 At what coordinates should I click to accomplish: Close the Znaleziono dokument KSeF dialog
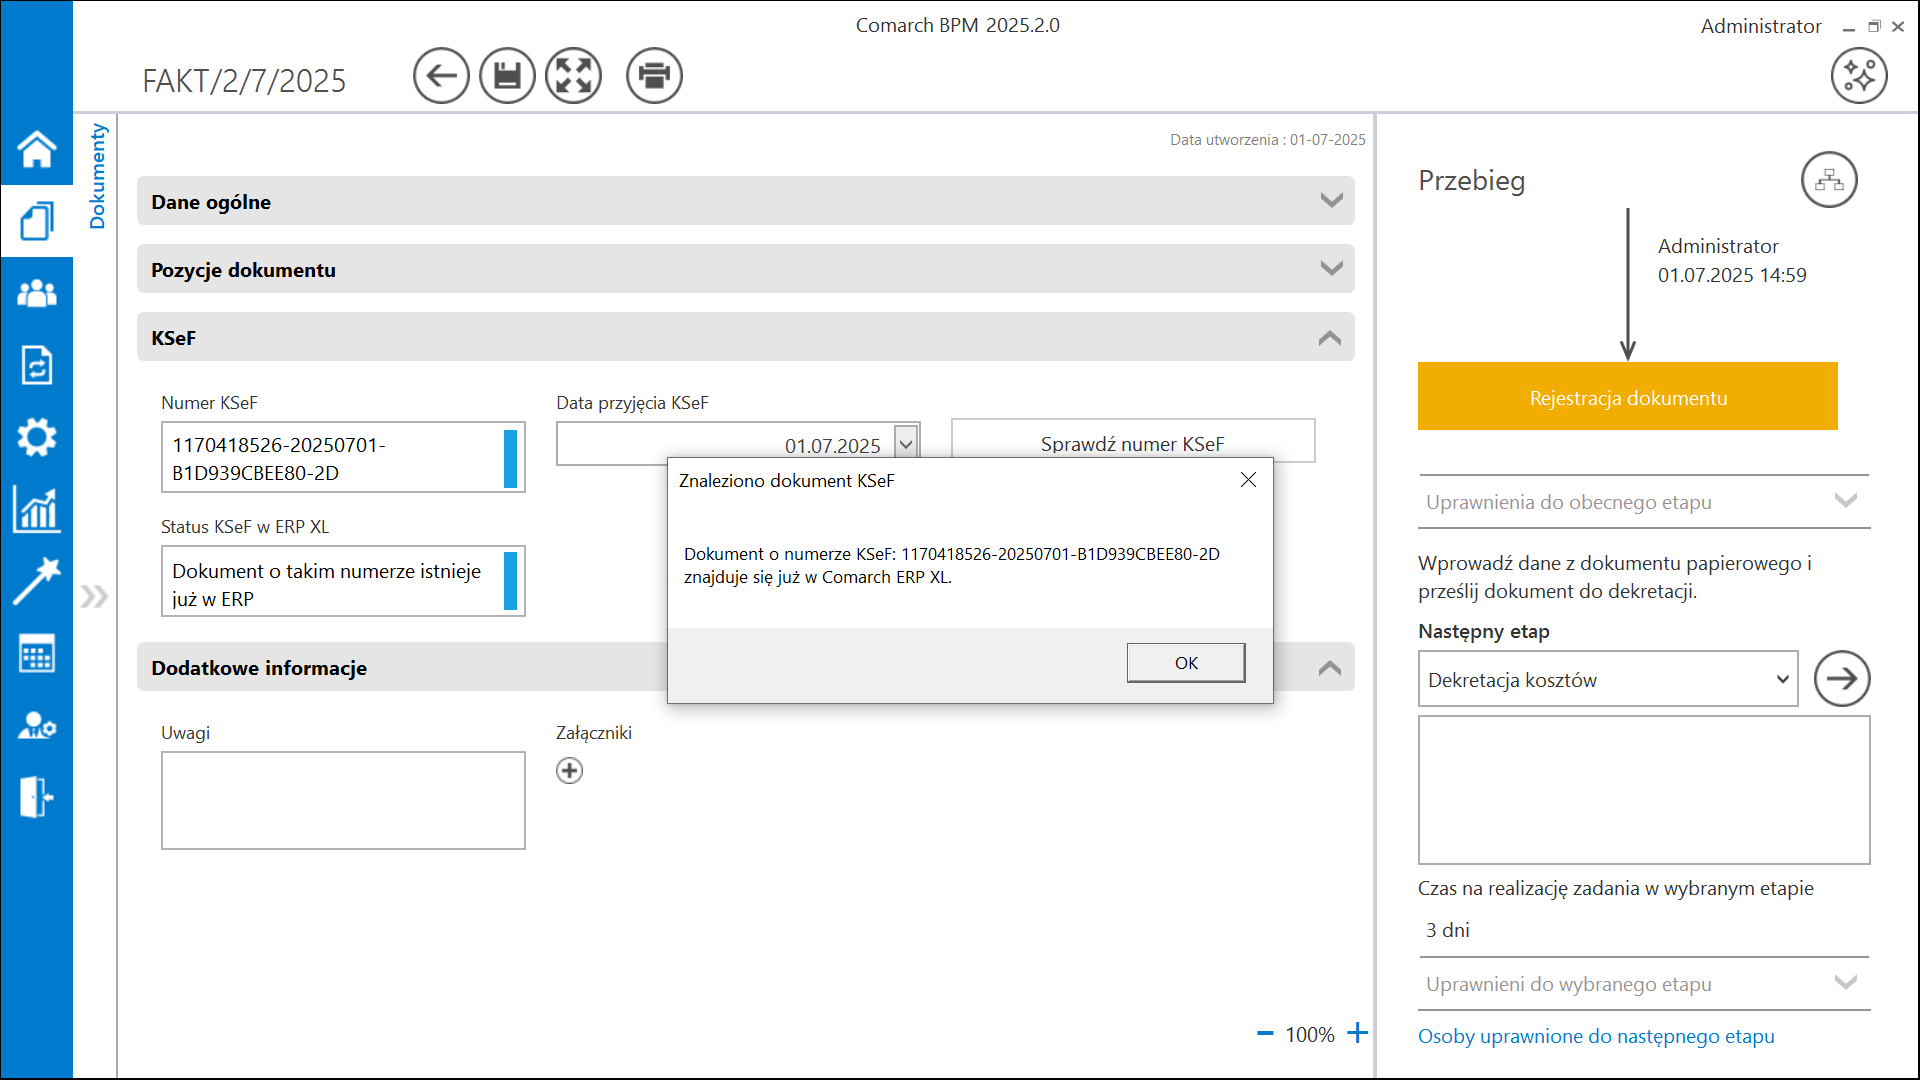point(1248,480)
